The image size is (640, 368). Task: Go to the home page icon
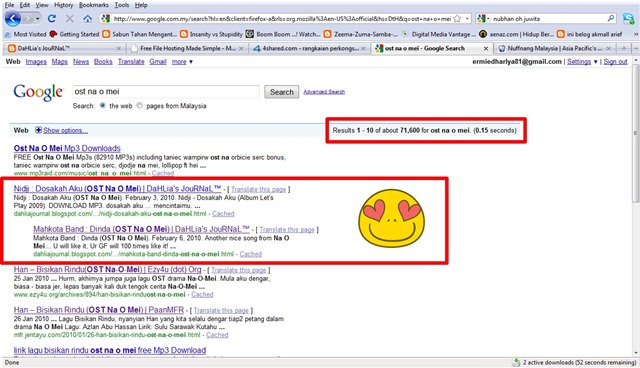(87, 19)
